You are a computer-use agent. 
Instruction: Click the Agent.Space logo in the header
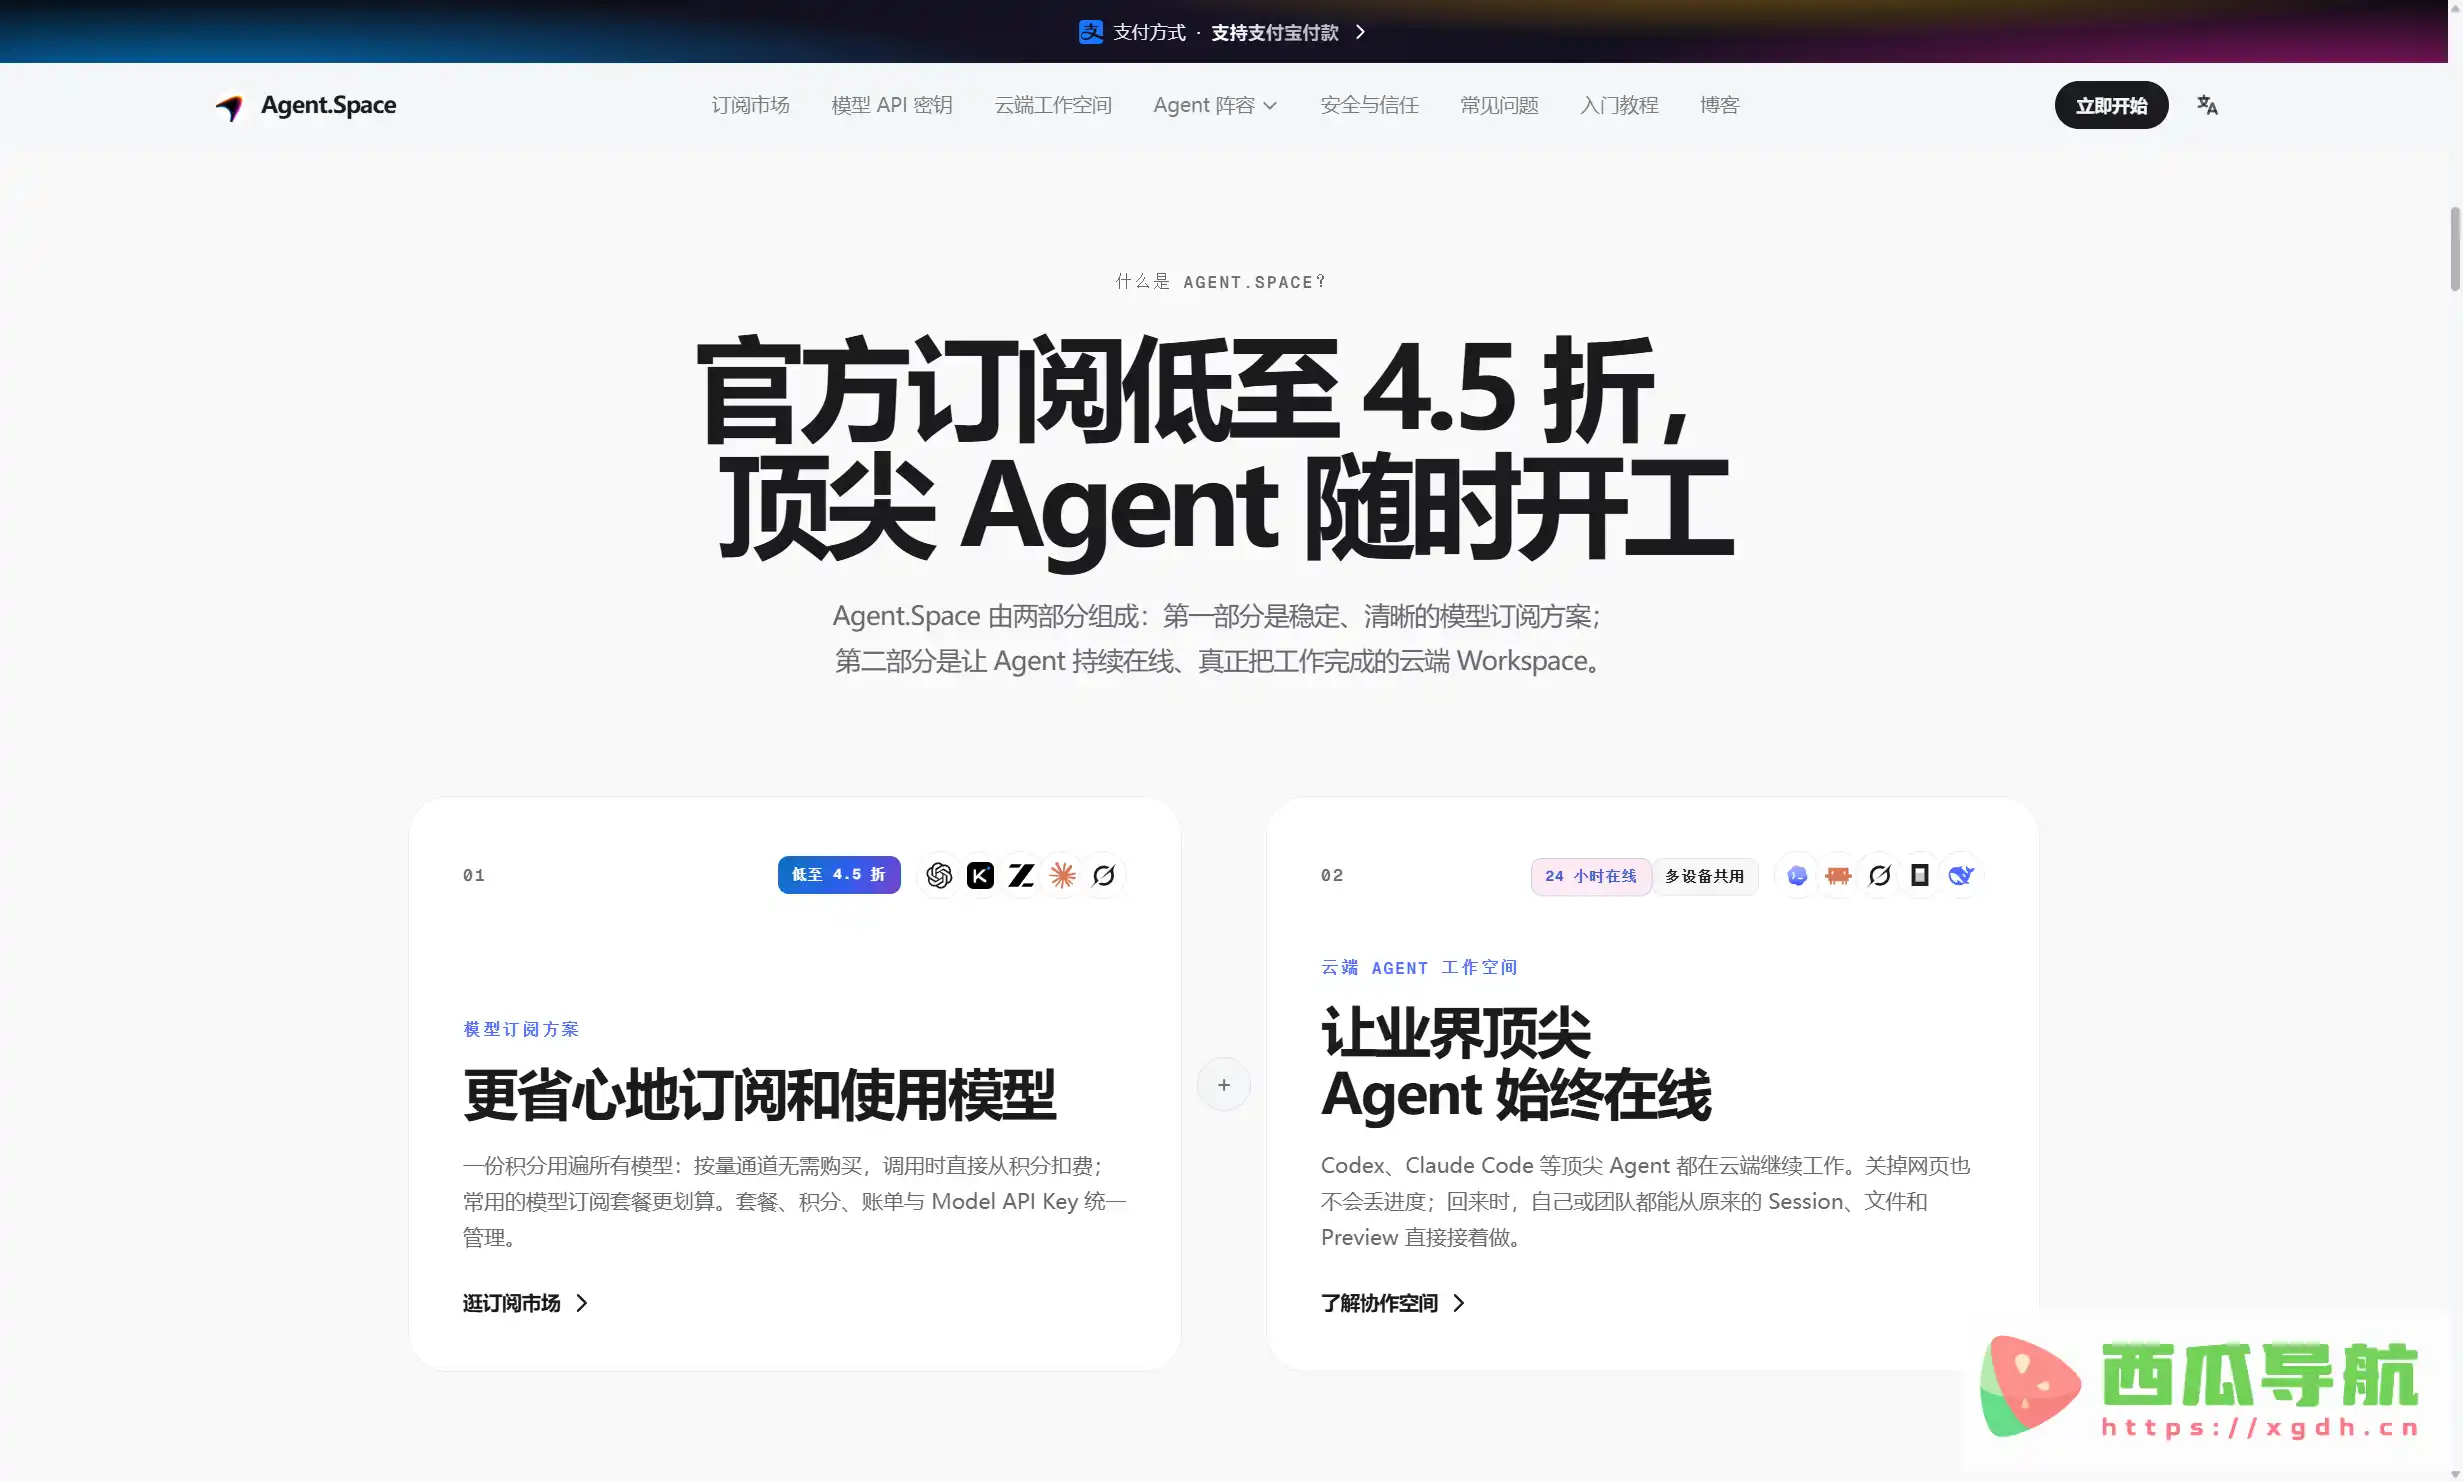pyautogui.click(x=306, y=105)
